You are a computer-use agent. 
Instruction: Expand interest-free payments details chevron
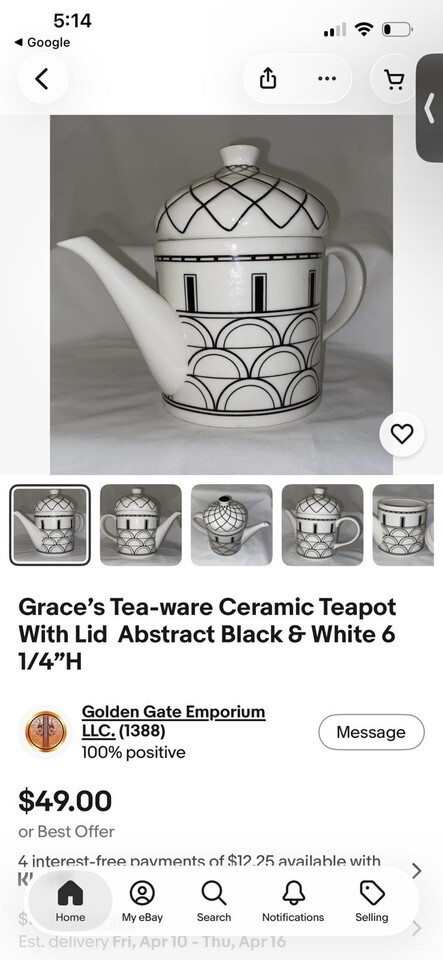click(417, 871)
